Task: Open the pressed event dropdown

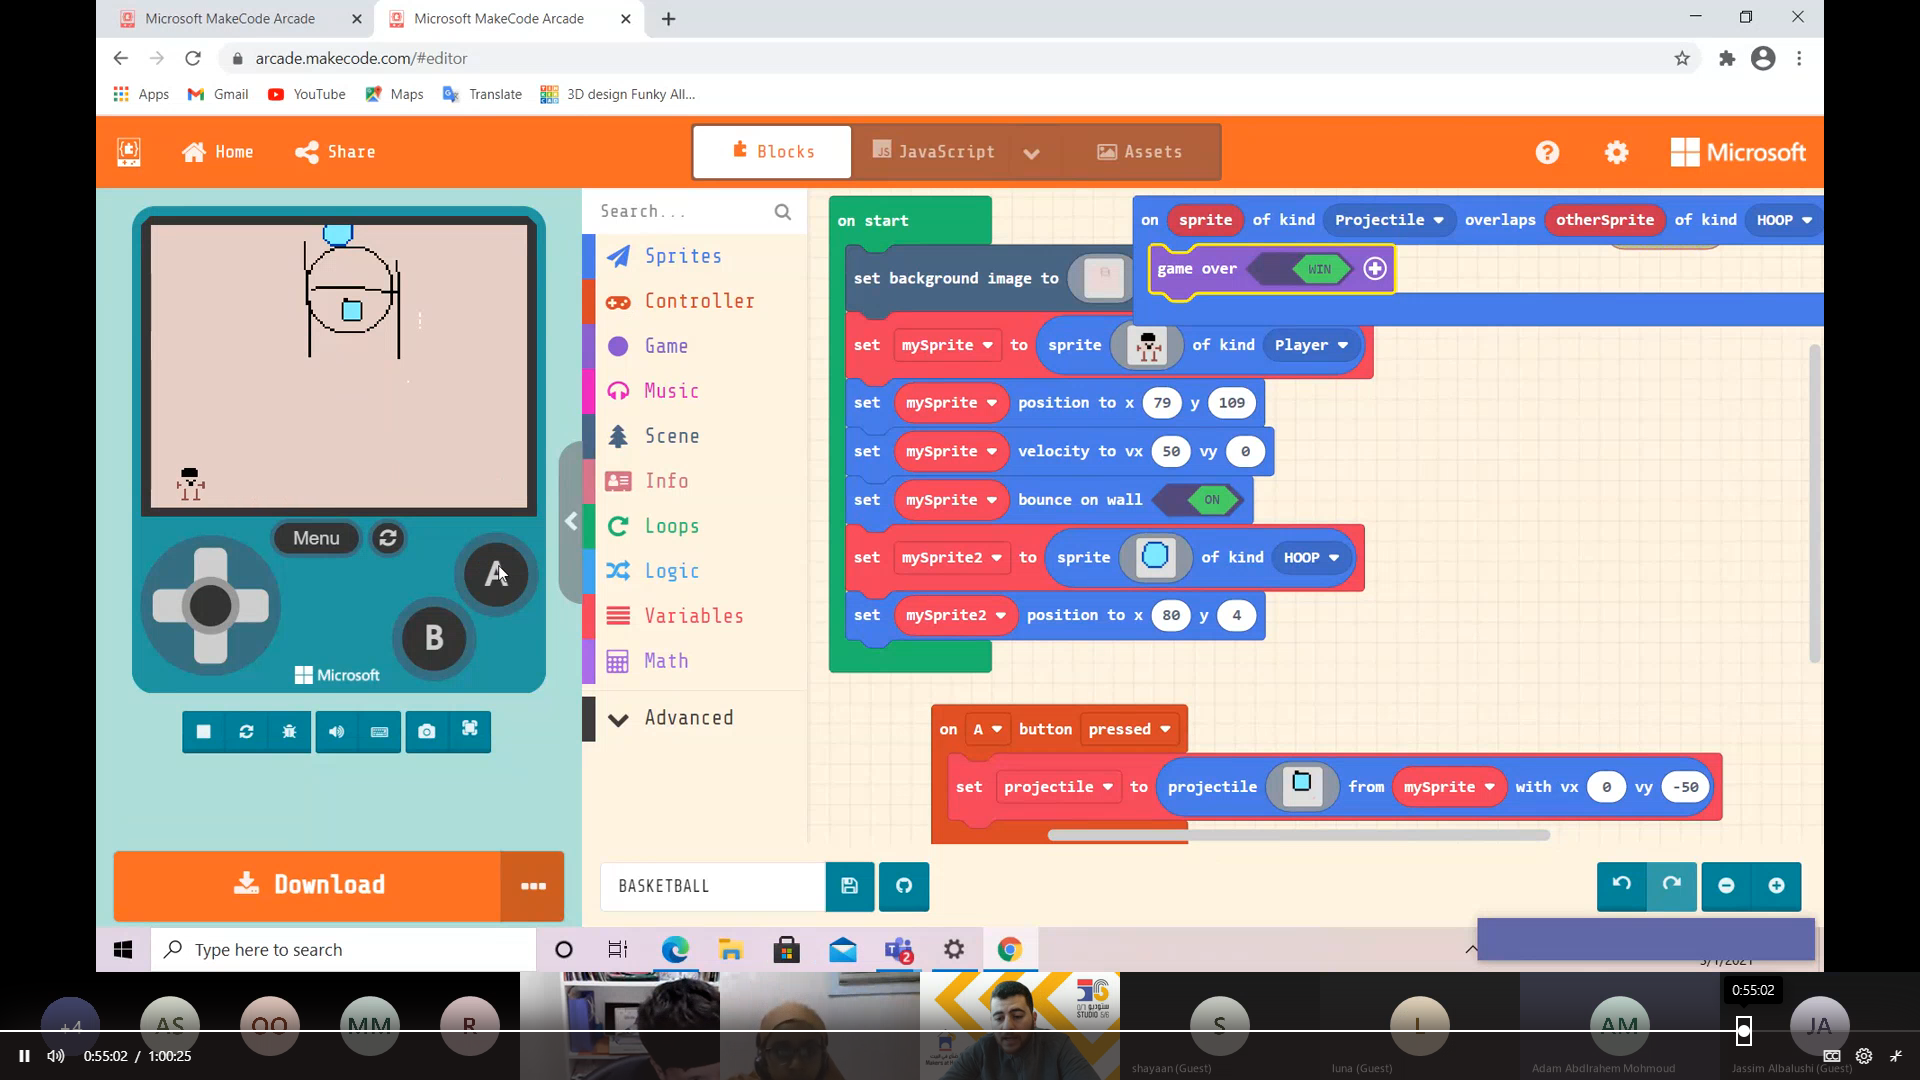Action: coord(1129,729)
